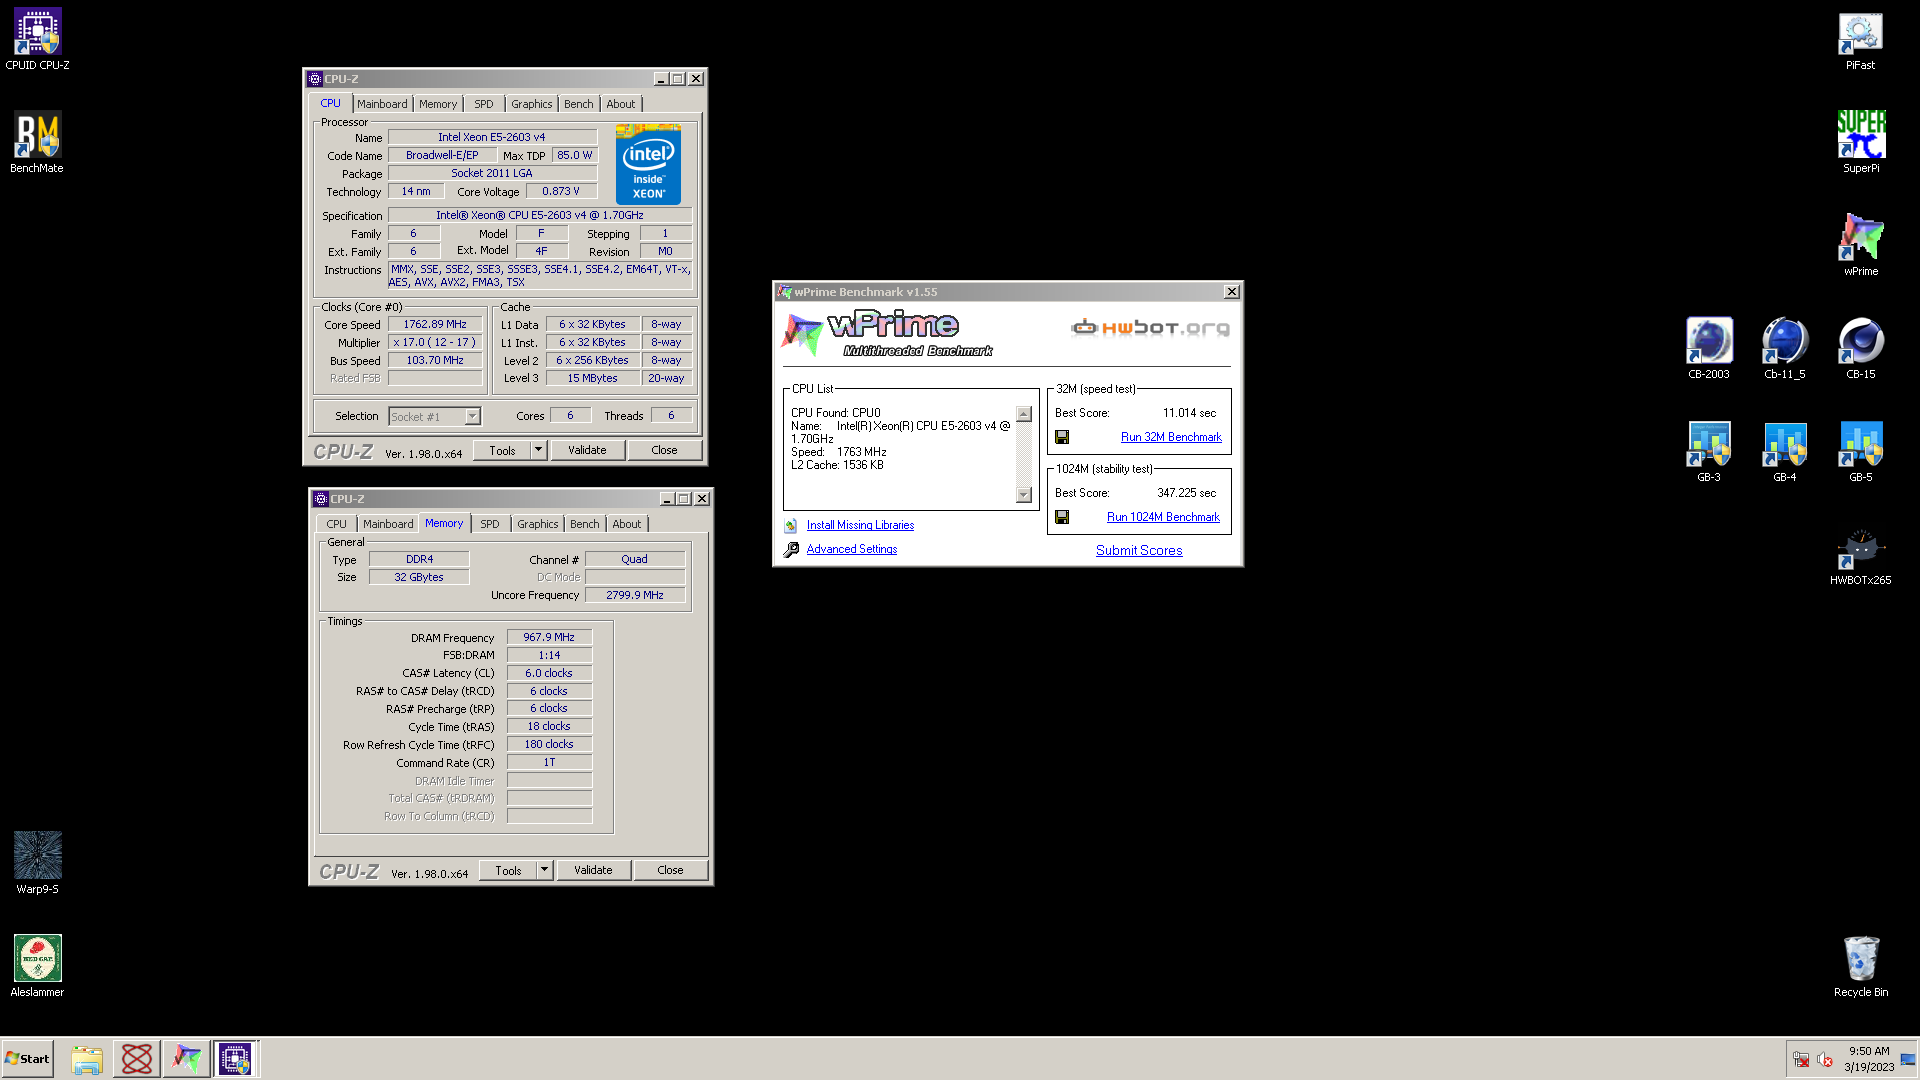Click Tools button in bottom CPU-Z
Image resolution: width=1920 pixels, height=1080 pixels.
tap(508, 870)
